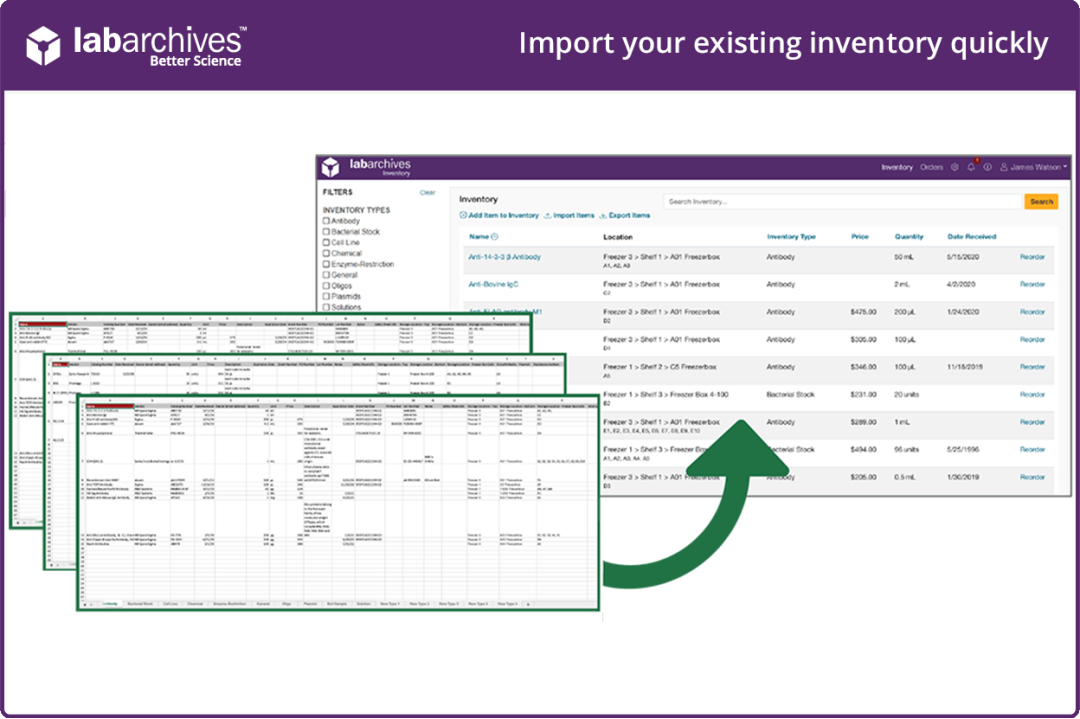The width and height of the screenshot is (1080, 719).
Task: Click the info icon in the header
Action: (988, 167)
